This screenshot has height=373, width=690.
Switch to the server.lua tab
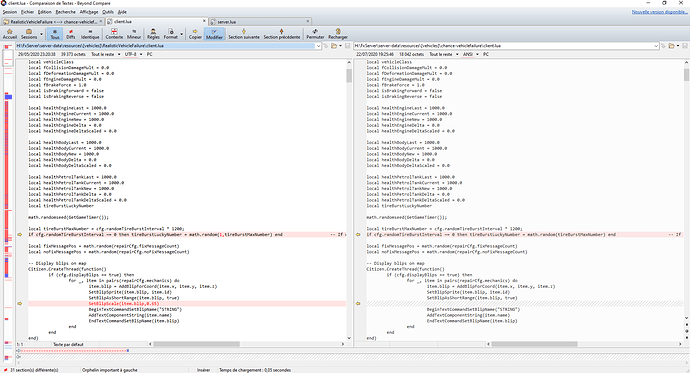click(x=259, y=21)
